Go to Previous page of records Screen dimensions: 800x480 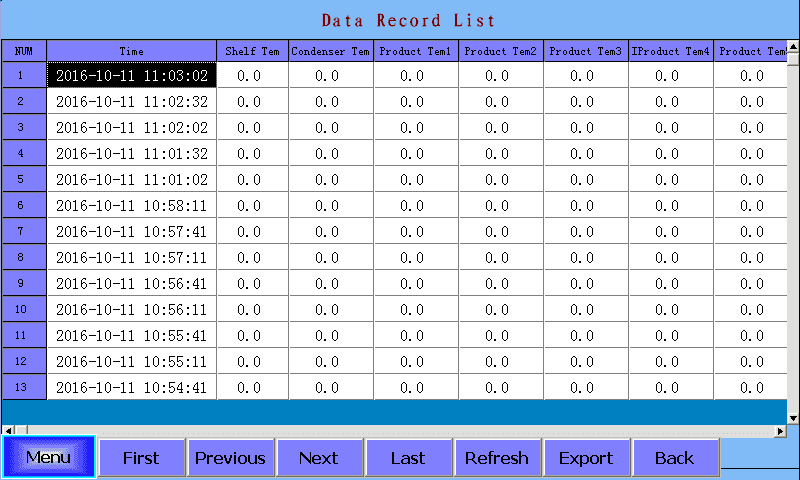point(230,458)
